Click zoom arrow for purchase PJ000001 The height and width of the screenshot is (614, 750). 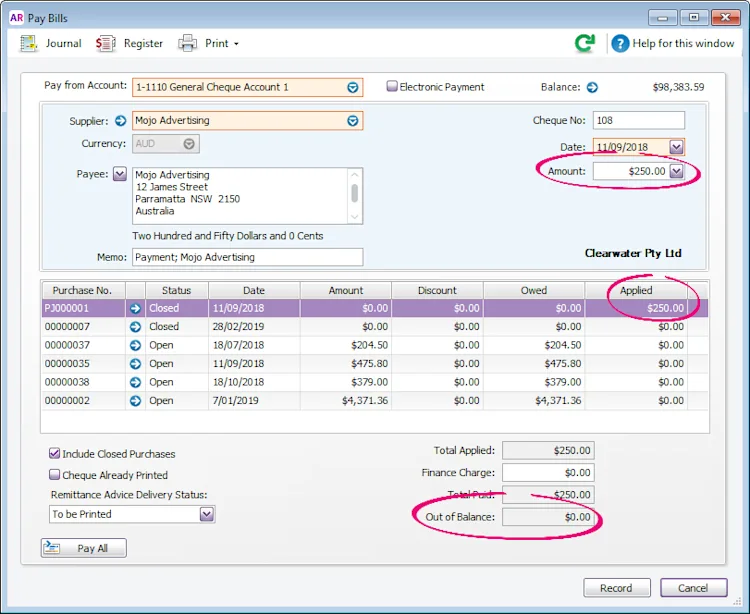click(135, 308)
